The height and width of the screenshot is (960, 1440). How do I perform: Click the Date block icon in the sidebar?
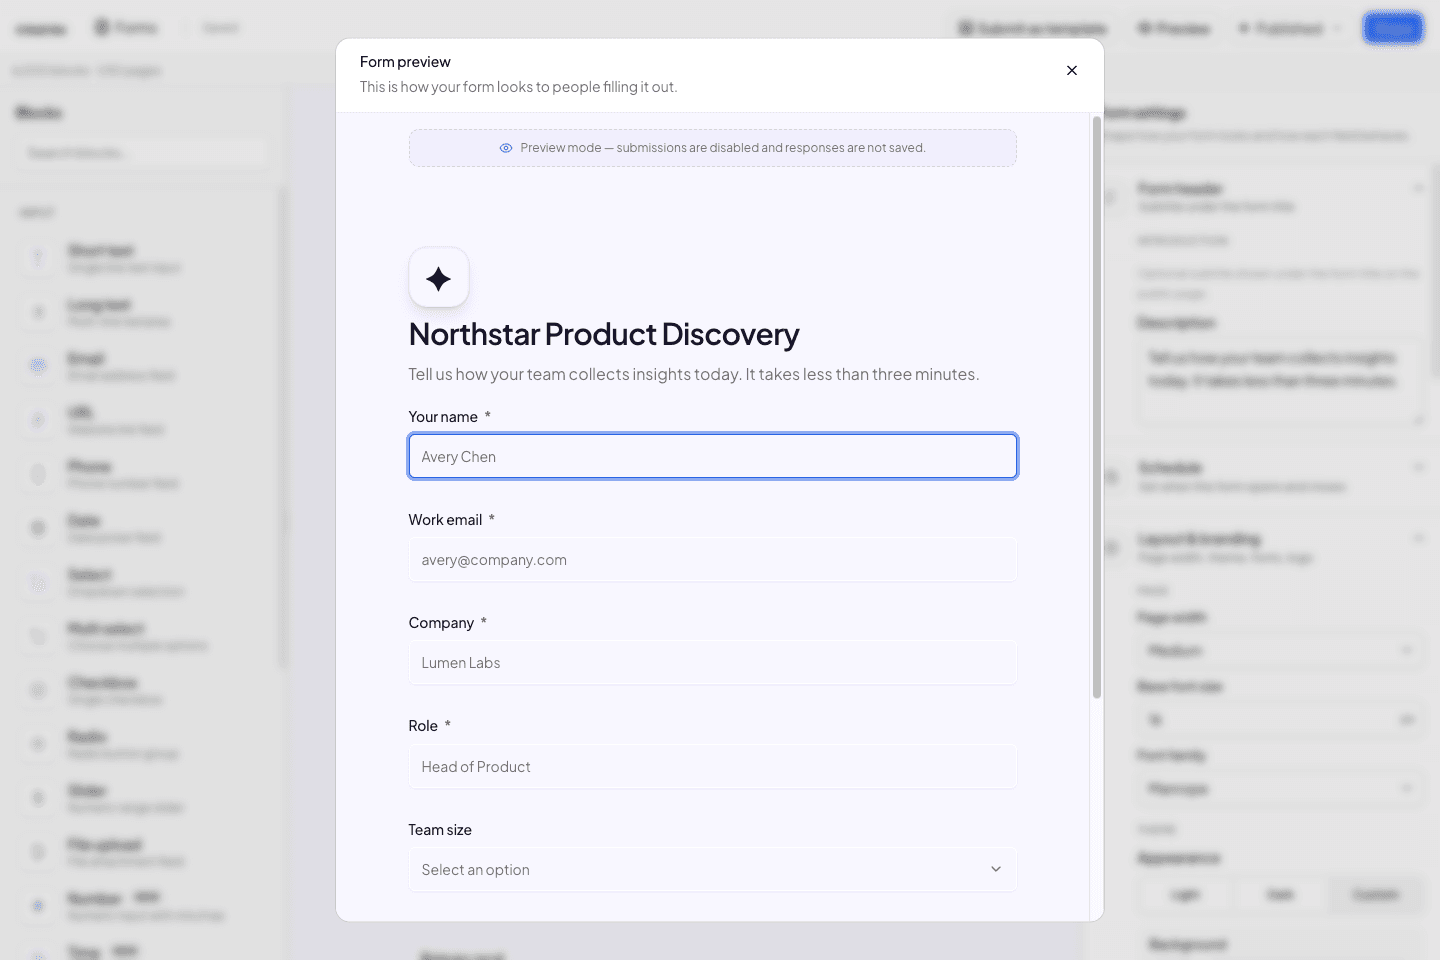point(38,528)
